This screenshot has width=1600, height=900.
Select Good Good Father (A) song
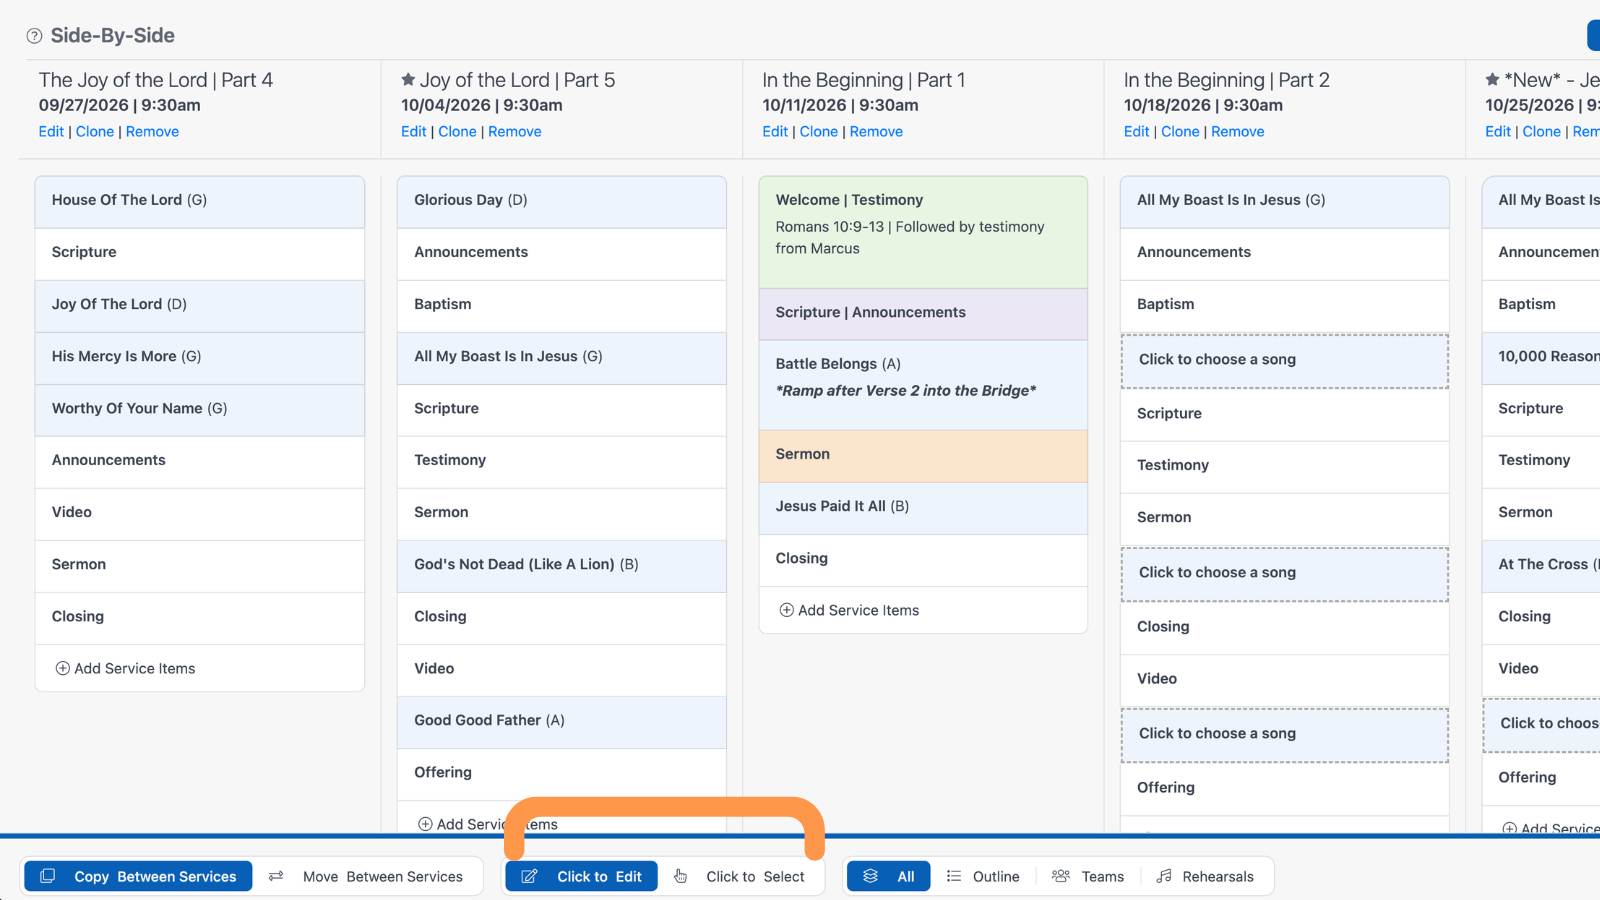(x=562, y=722)
